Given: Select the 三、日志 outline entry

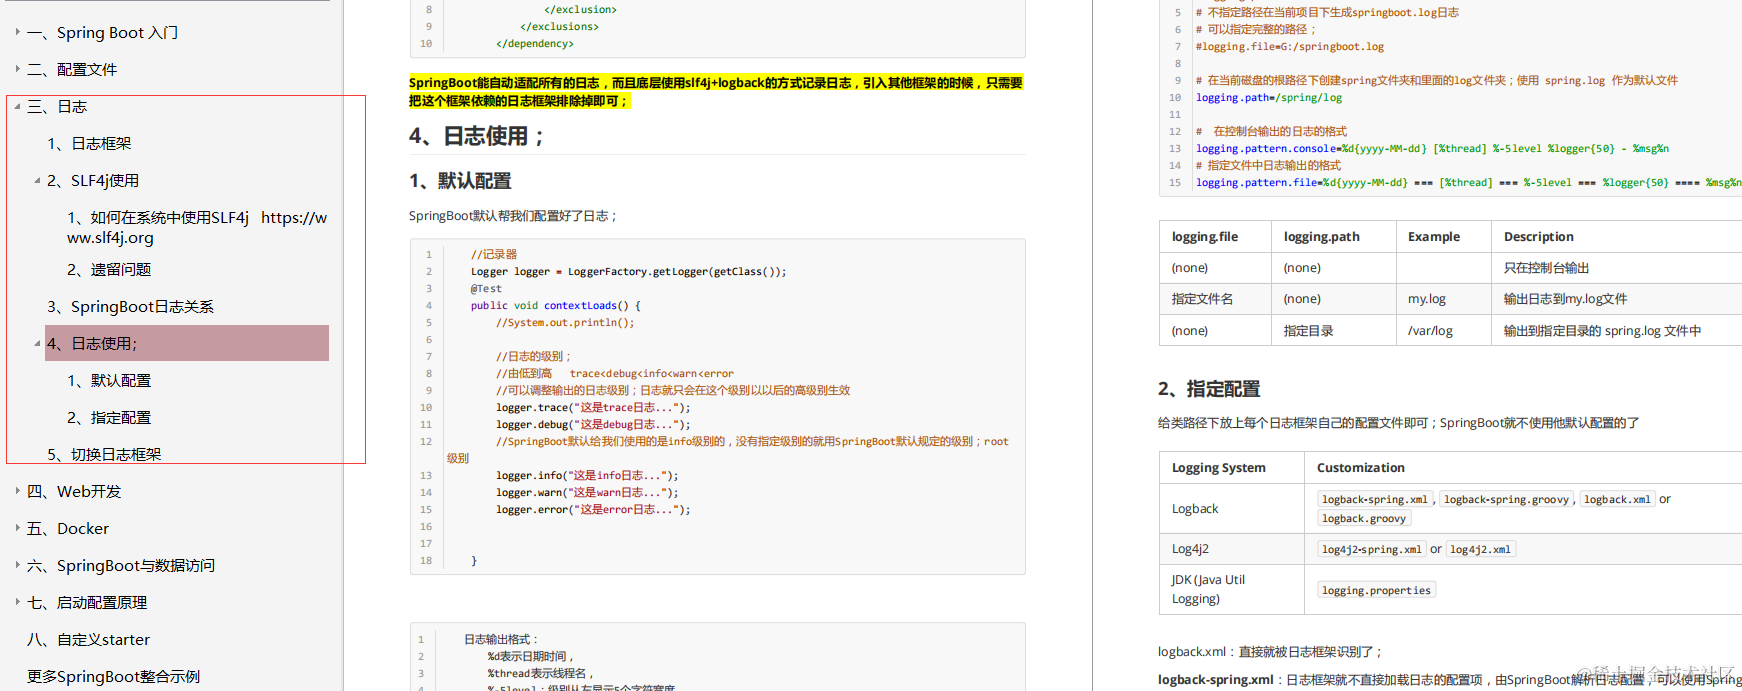Looking at the screenshot, I should (57, 106).
